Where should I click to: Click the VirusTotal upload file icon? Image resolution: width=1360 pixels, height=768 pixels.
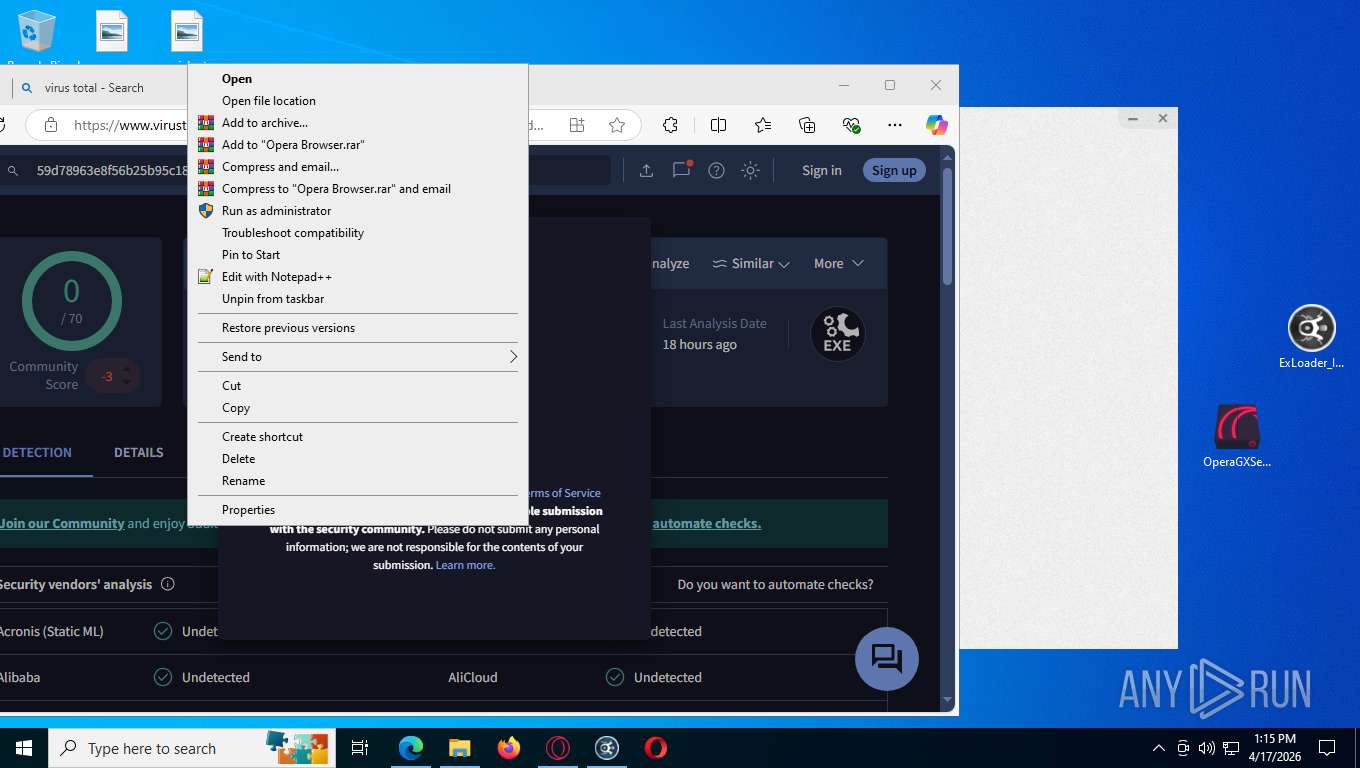[646, 170]
